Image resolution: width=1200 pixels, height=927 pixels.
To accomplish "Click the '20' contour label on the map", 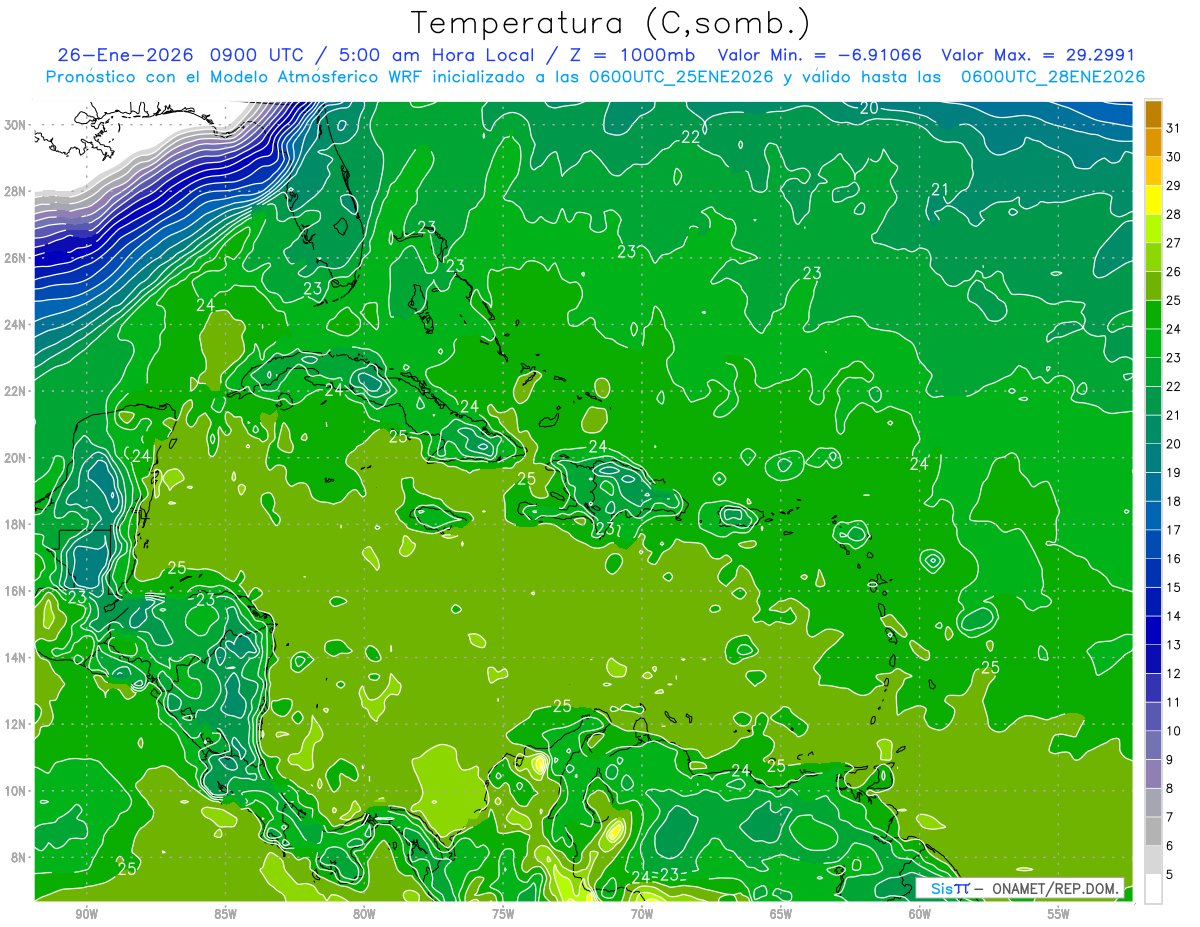I will 869,108.
